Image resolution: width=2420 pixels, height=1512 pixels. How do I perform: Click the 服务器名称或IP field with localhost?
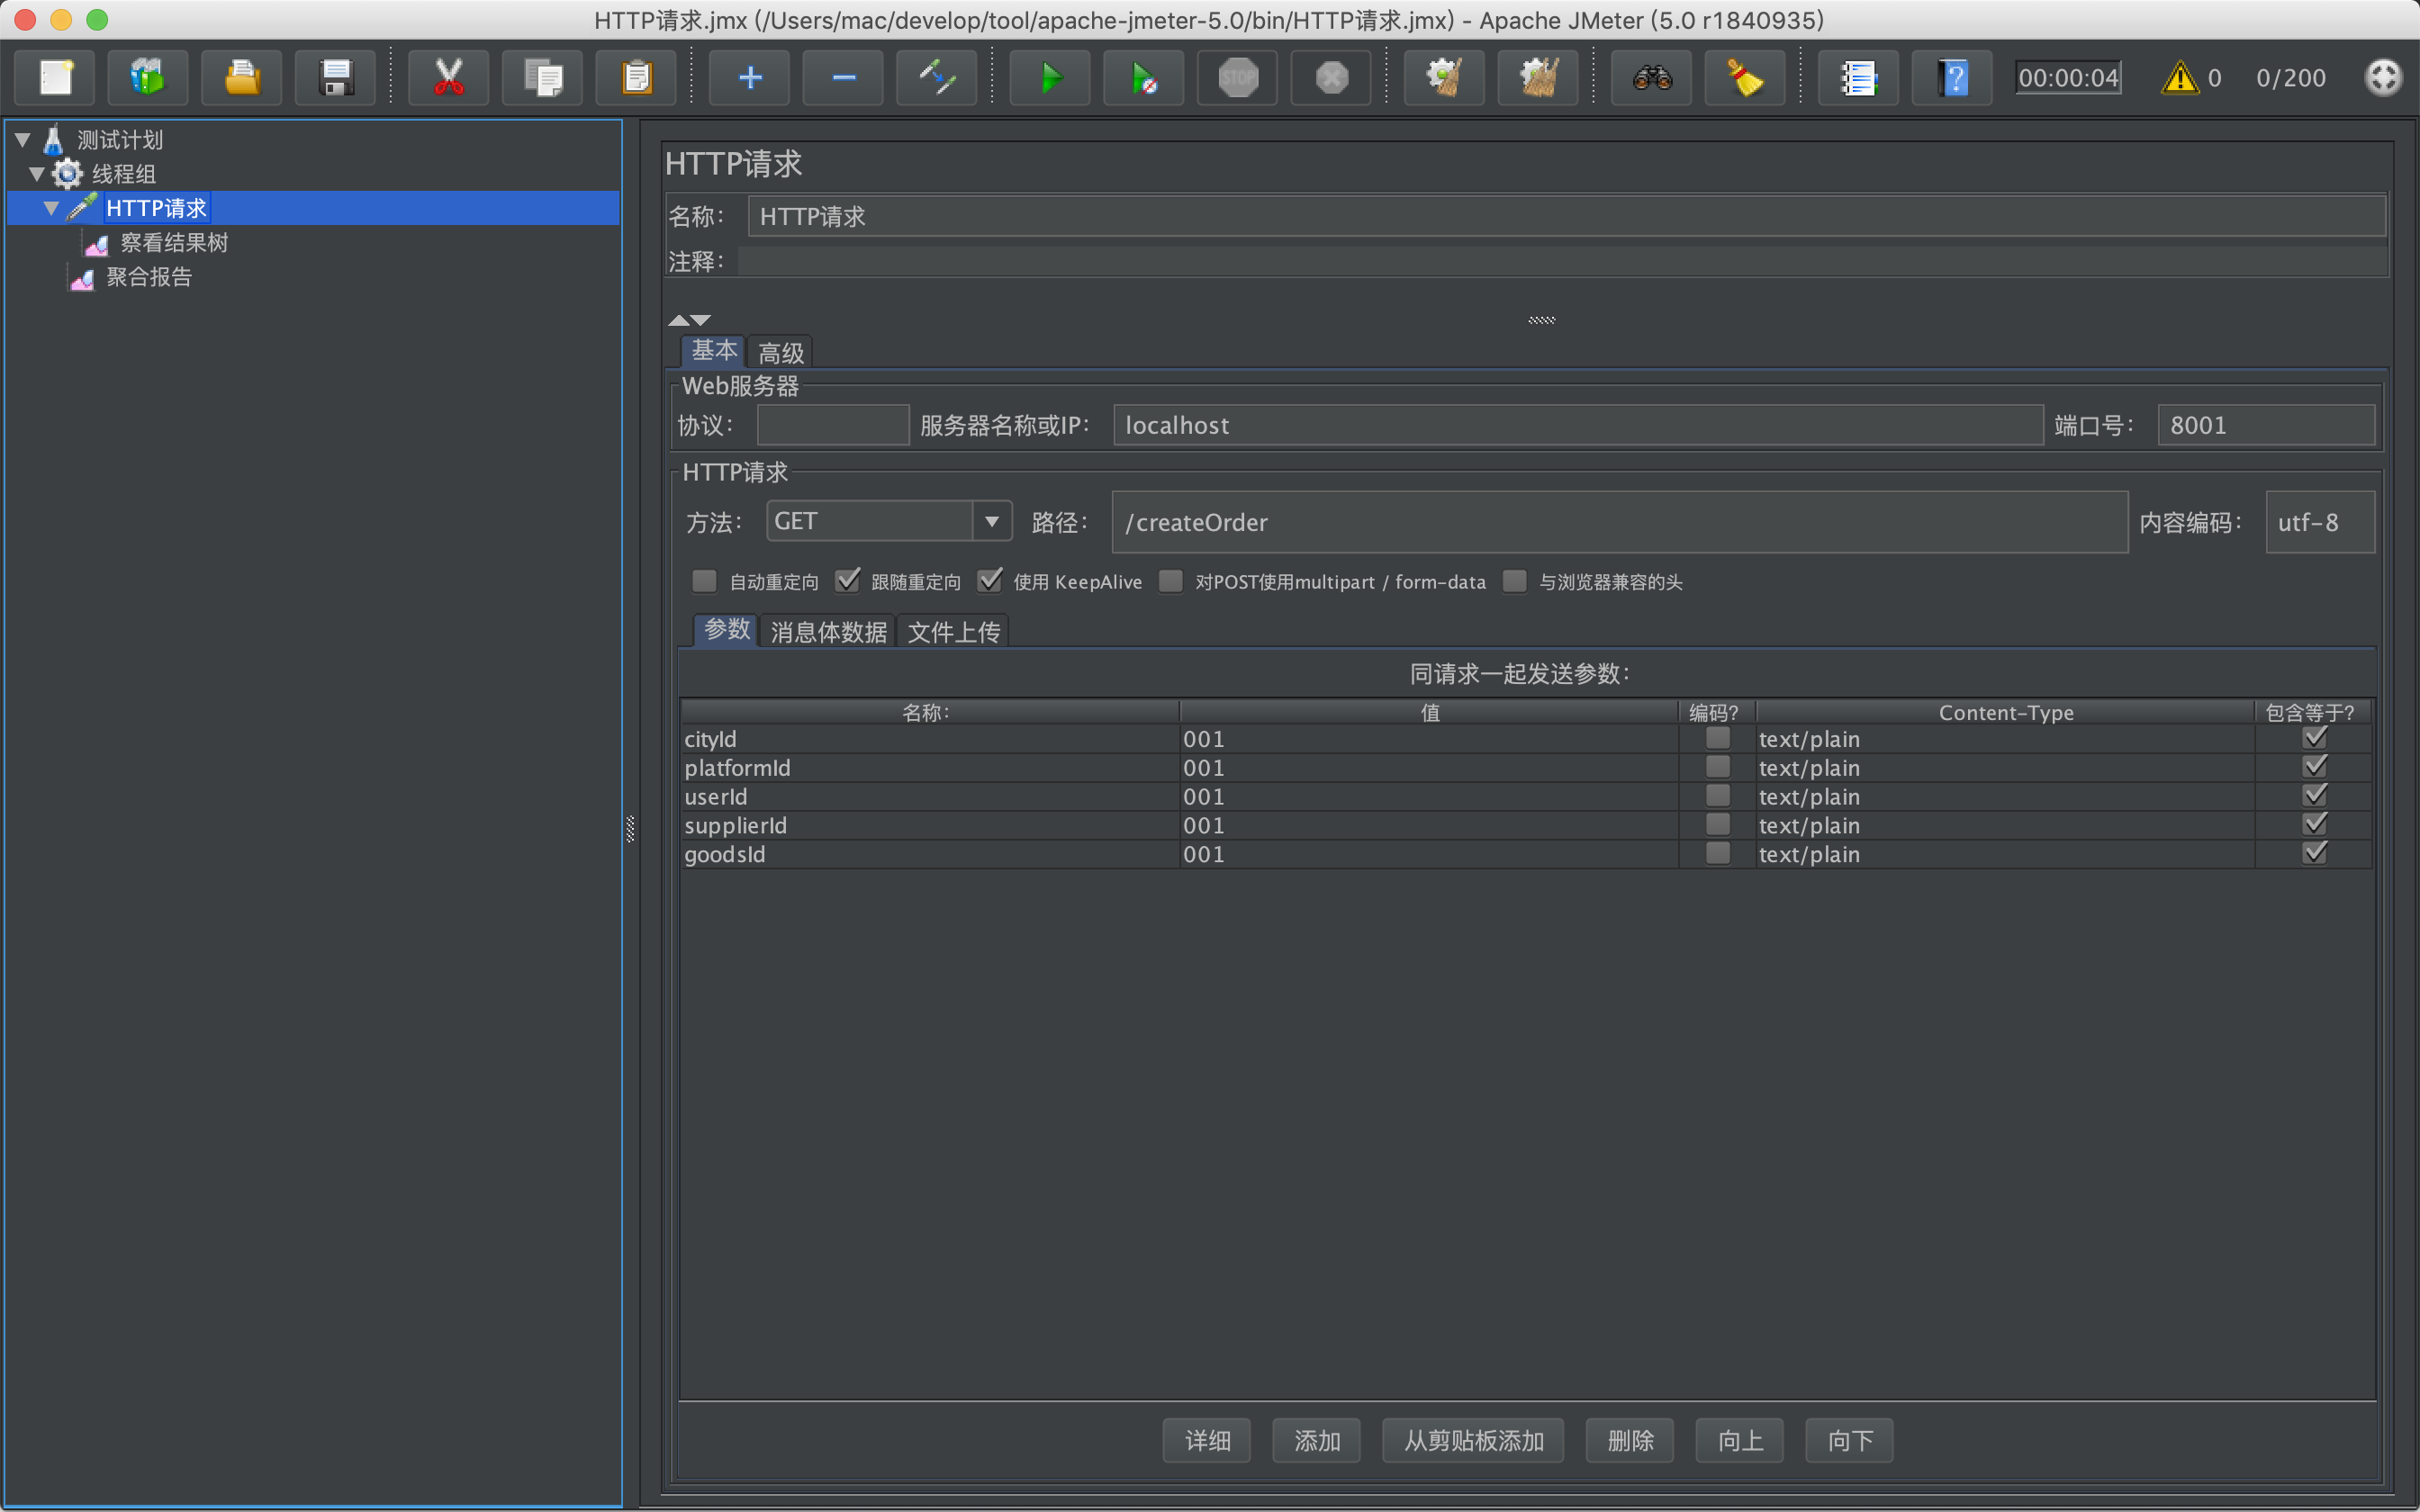[x=1578, y=425]
